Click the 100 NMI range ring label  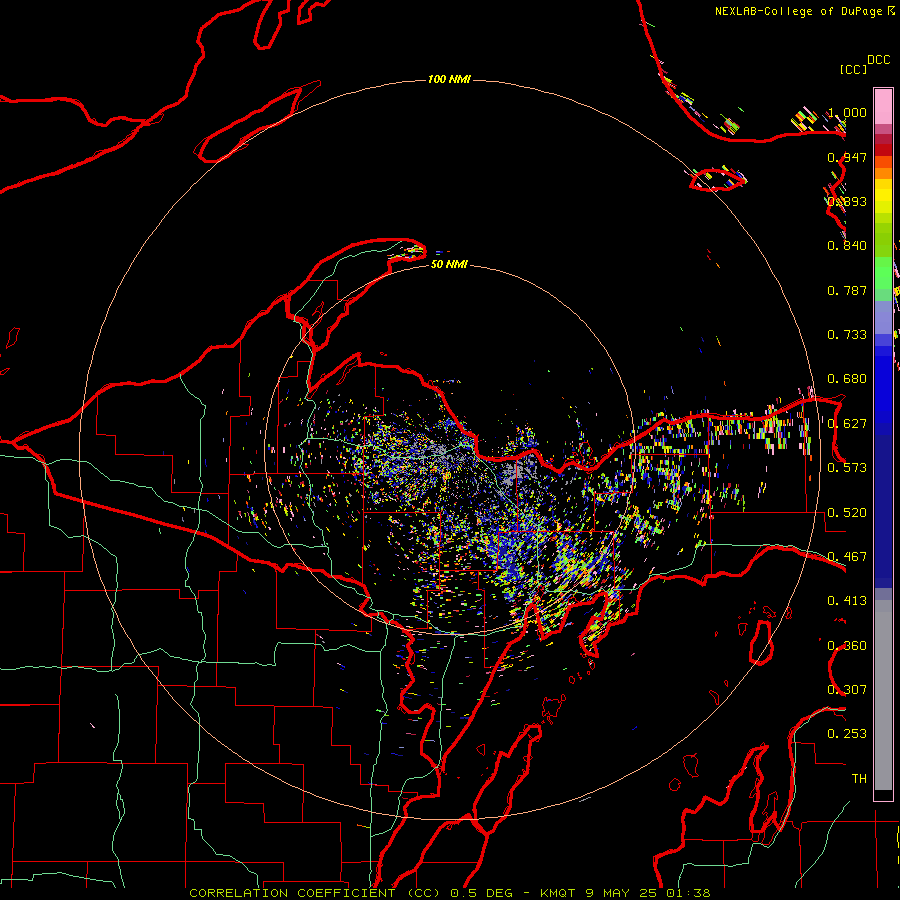(449, 79)
